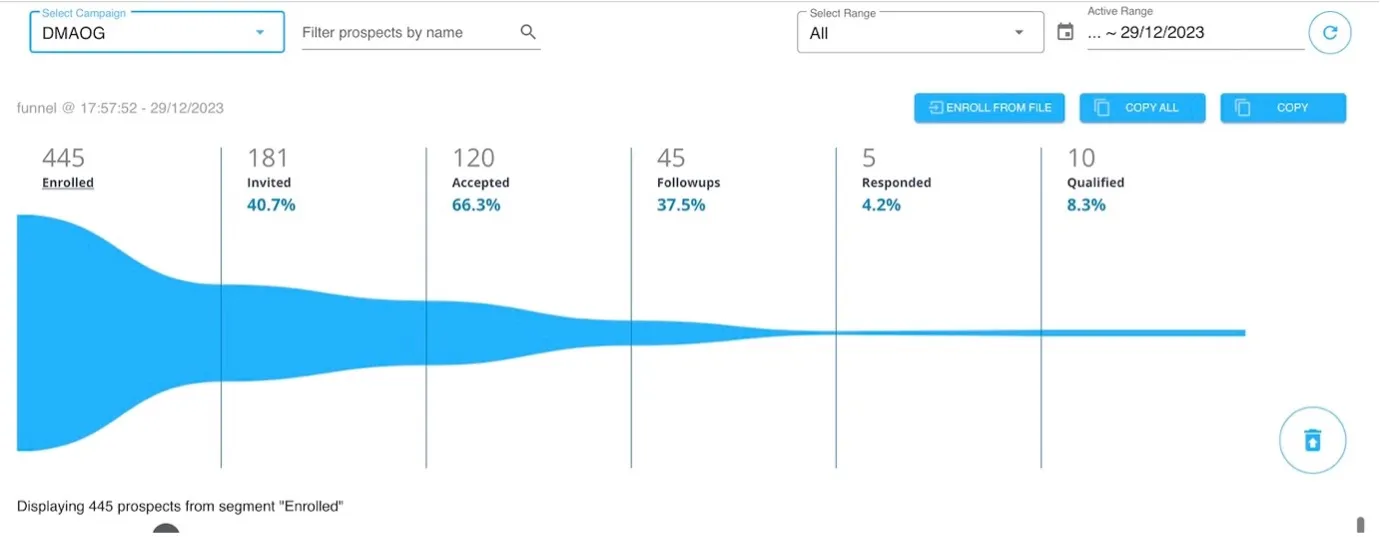Image resolution: width=1384 pixels, height=537 pixels.
Task: Click the funnel timestamp text
Action: tap(121, 108)
